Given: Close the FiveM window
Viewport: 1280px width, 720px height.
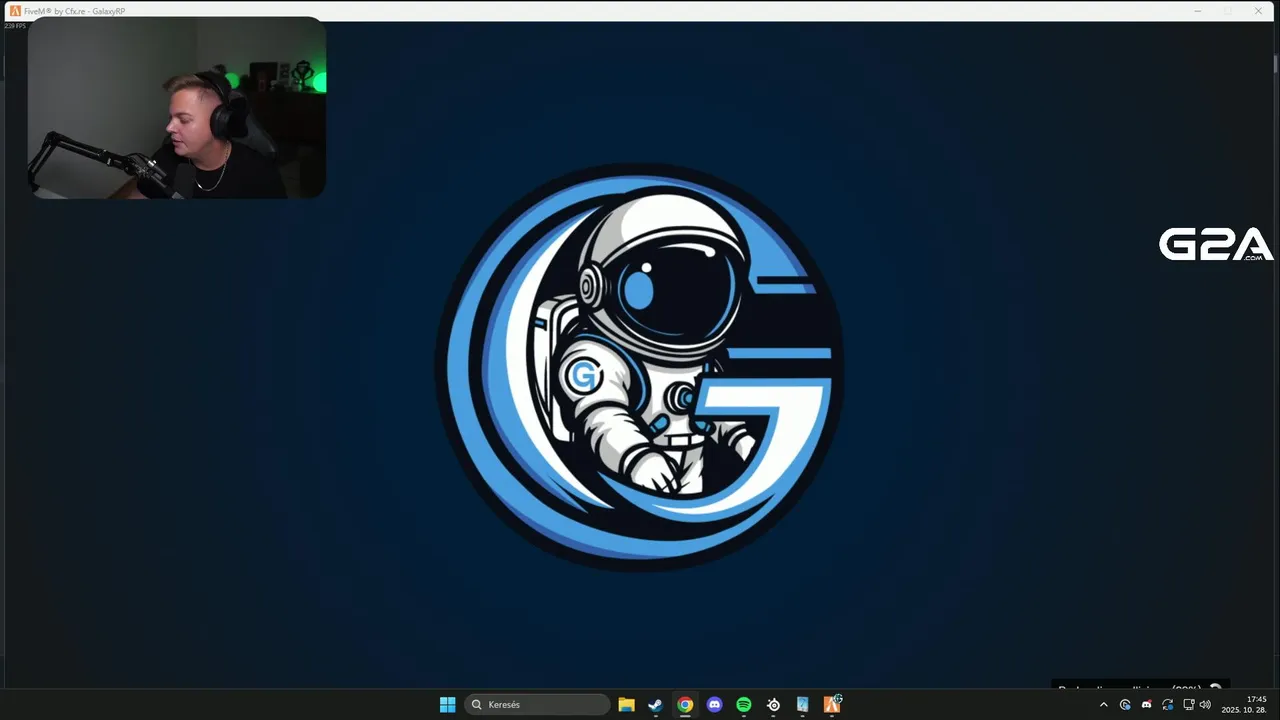Looking at the screenshot, I should [1259, 11].
